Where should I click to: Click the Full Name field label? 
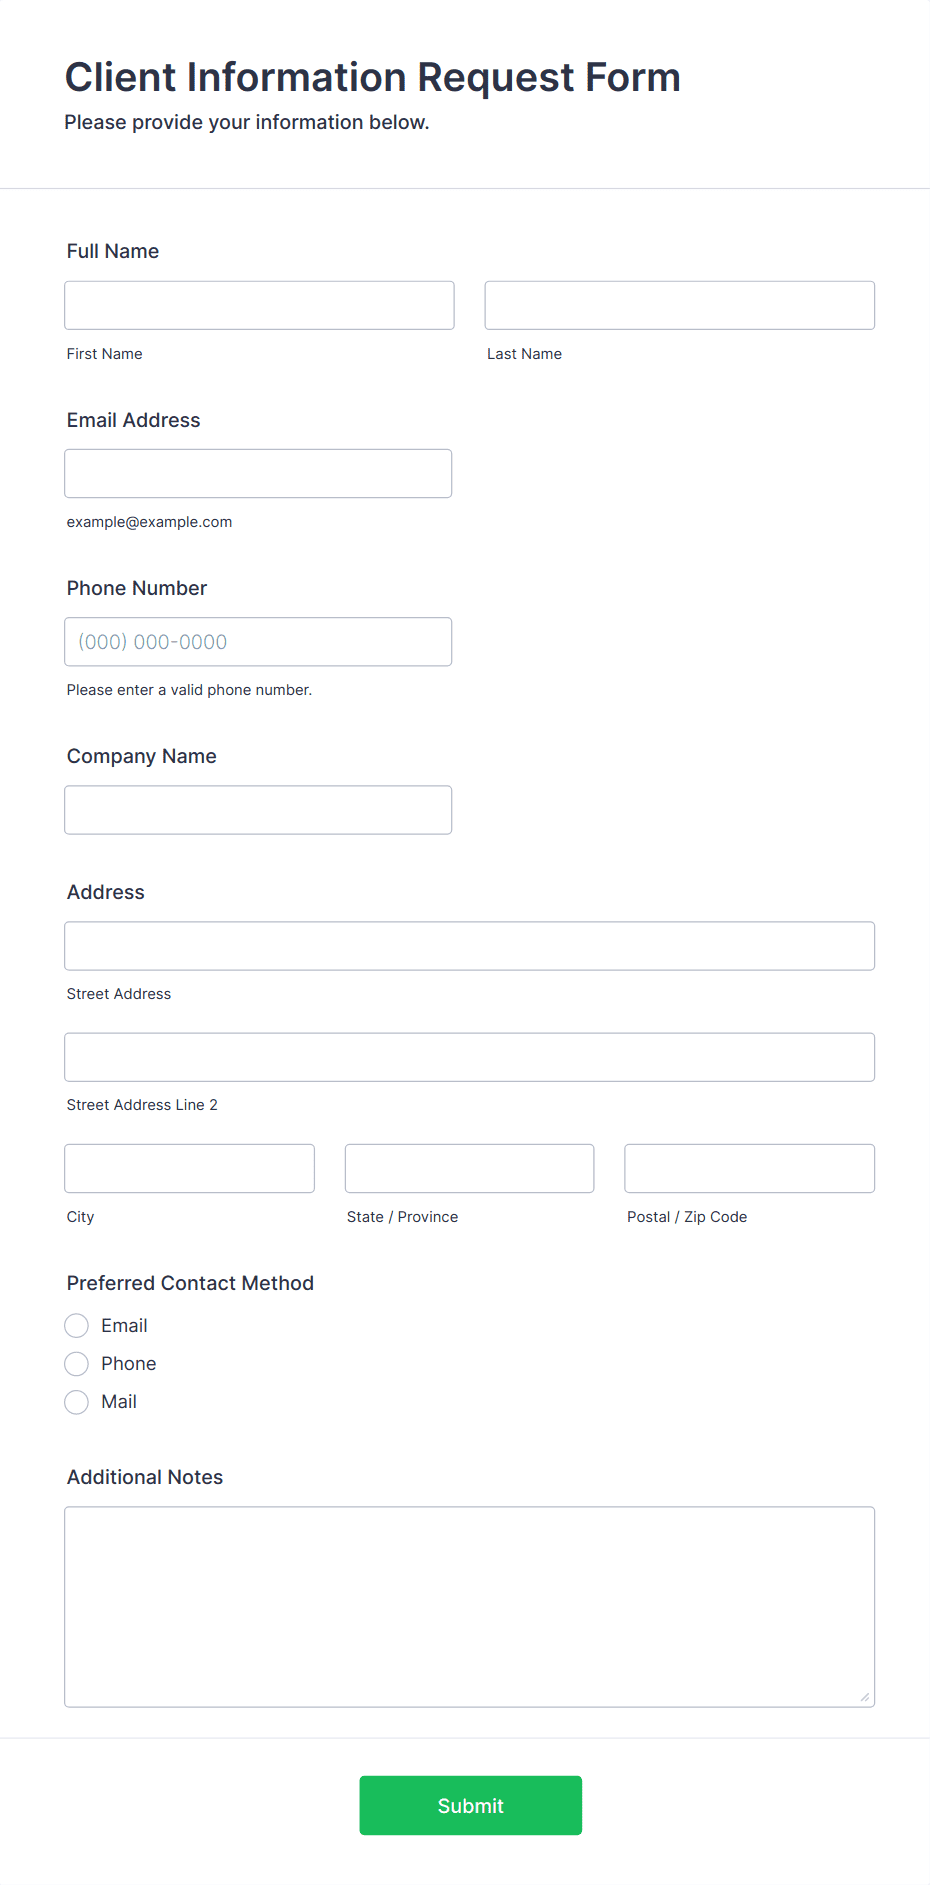pos(113,251)
